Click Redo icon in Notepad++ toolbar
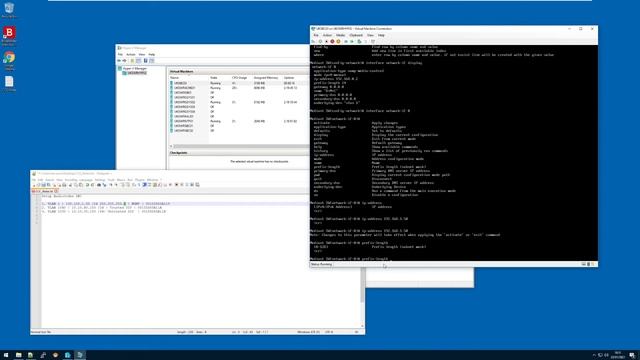This screenshot has height=360, width=640. 93,185
